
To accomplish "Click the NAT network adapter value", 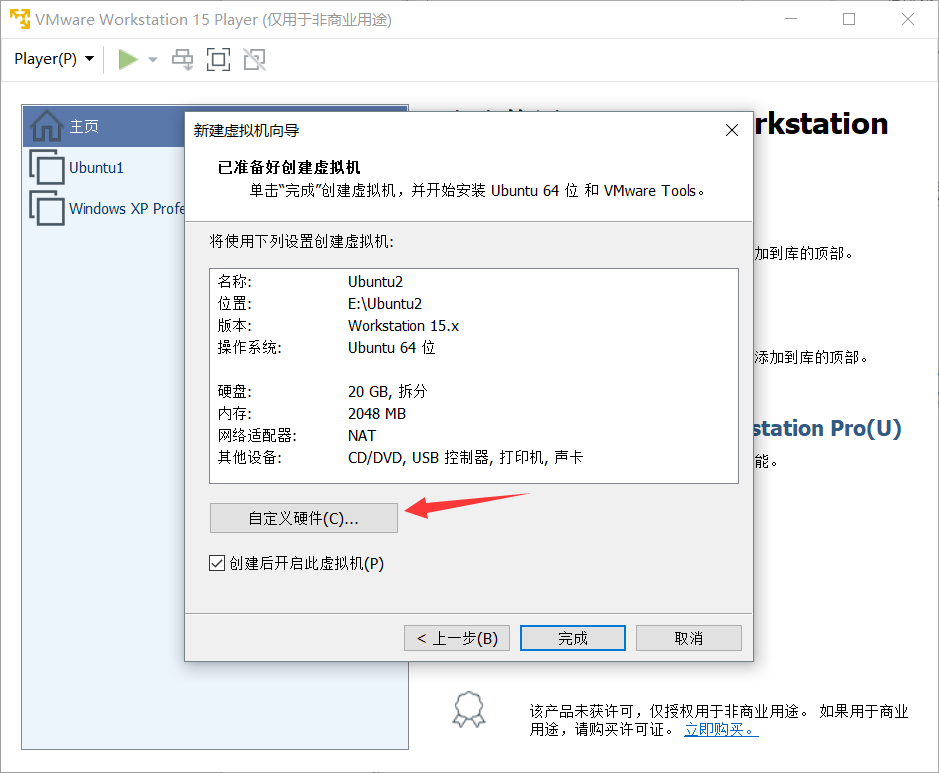I will pyautogui.click(x=362, y=436).
